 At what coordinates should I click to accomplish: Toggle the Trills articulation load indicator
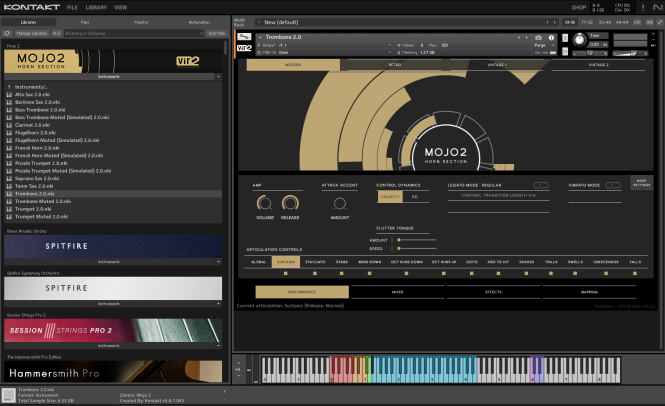coord(551,274)
